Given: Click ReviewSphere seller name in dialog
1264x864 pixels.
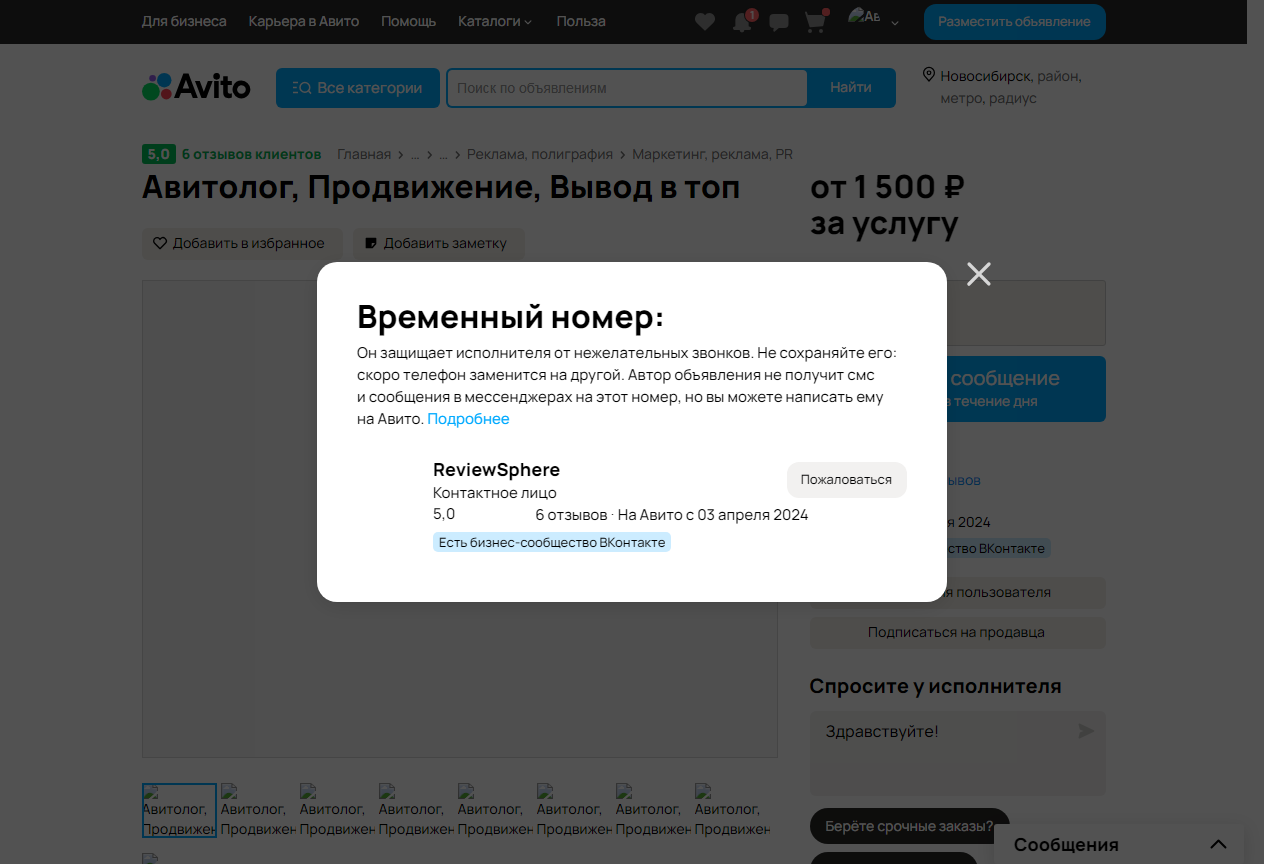Looking at the screenshot, I should point(496,470).
